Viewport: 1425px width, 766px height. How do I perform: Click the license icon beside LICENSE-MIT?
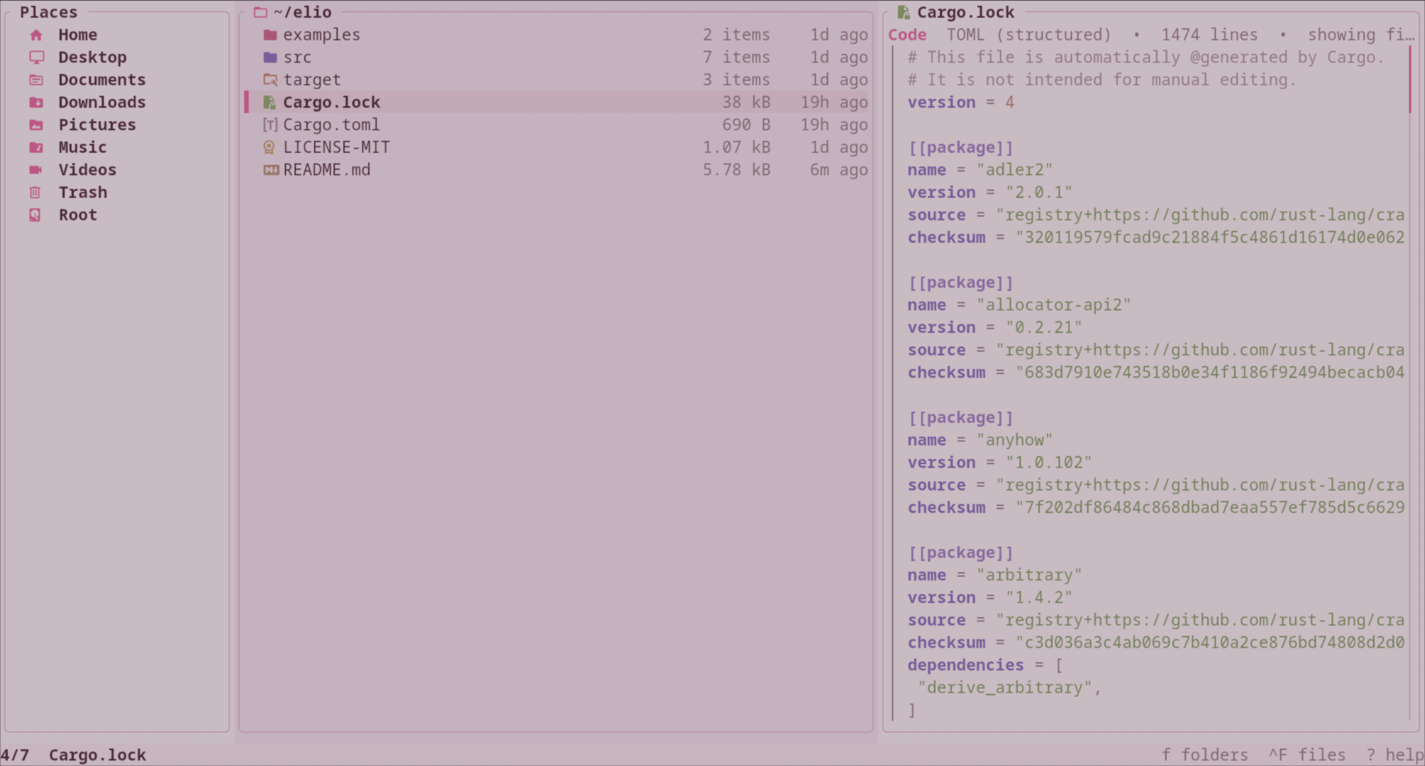(x=270, y=147)
